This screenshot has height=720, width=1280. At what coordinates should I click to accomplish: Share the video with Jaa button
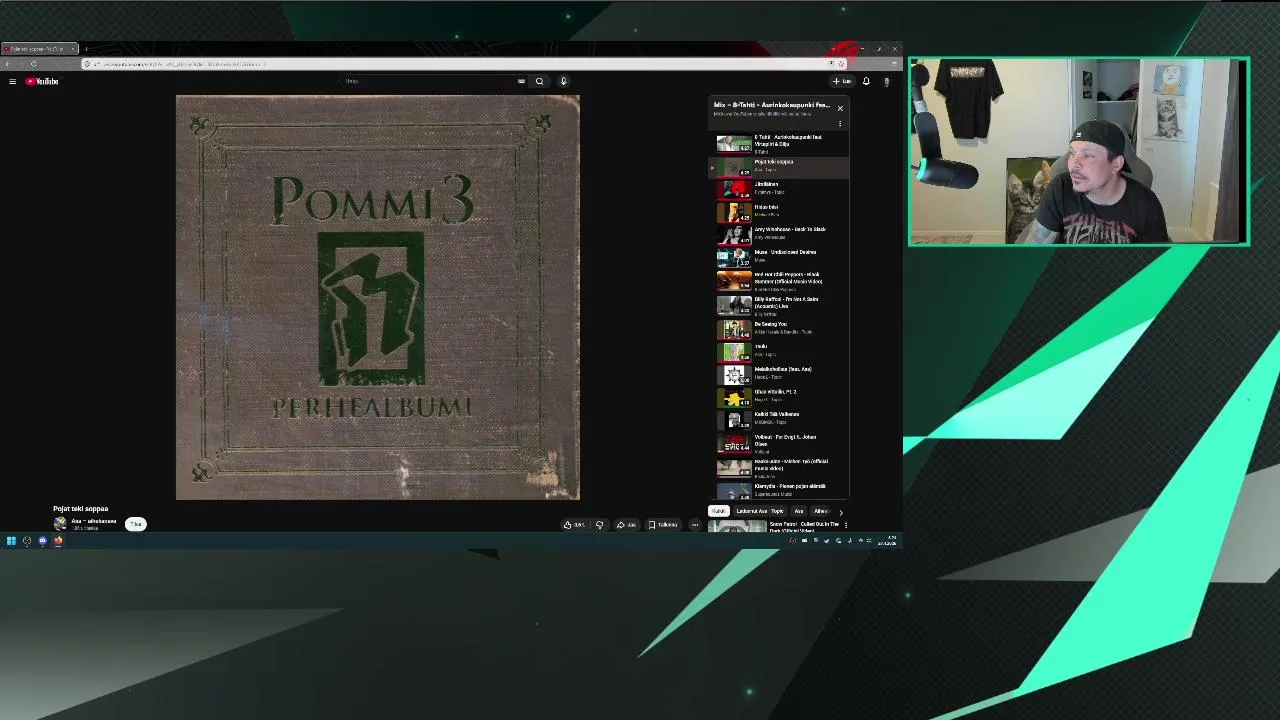click(626, 524)
